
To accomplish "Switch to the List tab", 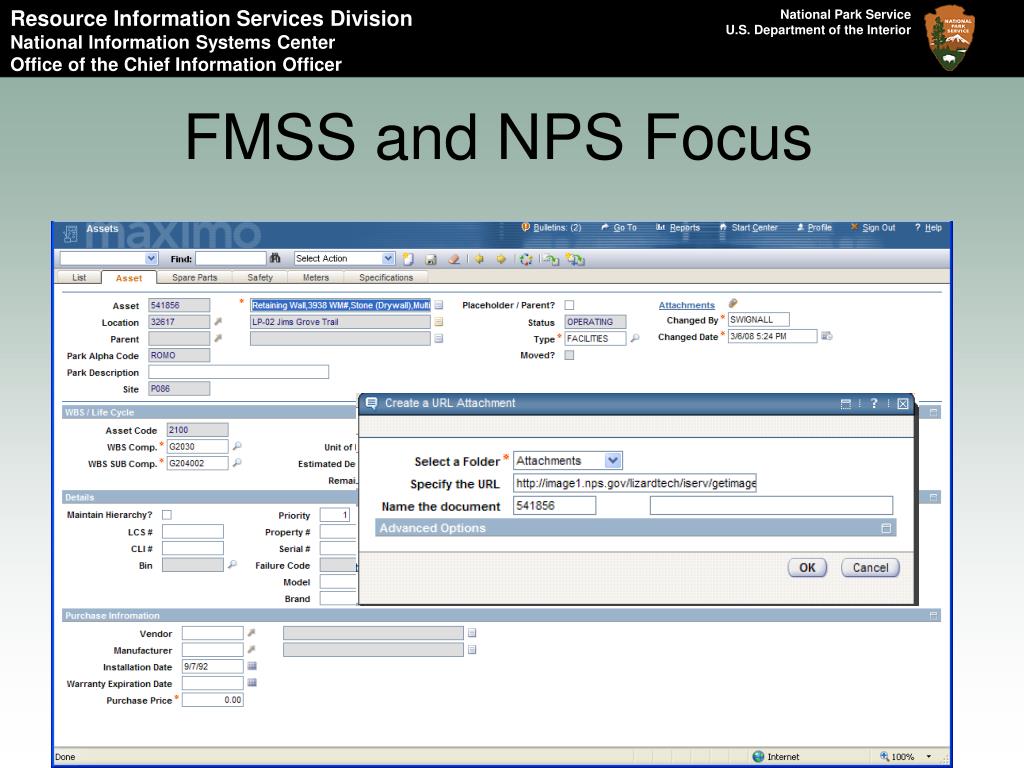I will 79,278.
